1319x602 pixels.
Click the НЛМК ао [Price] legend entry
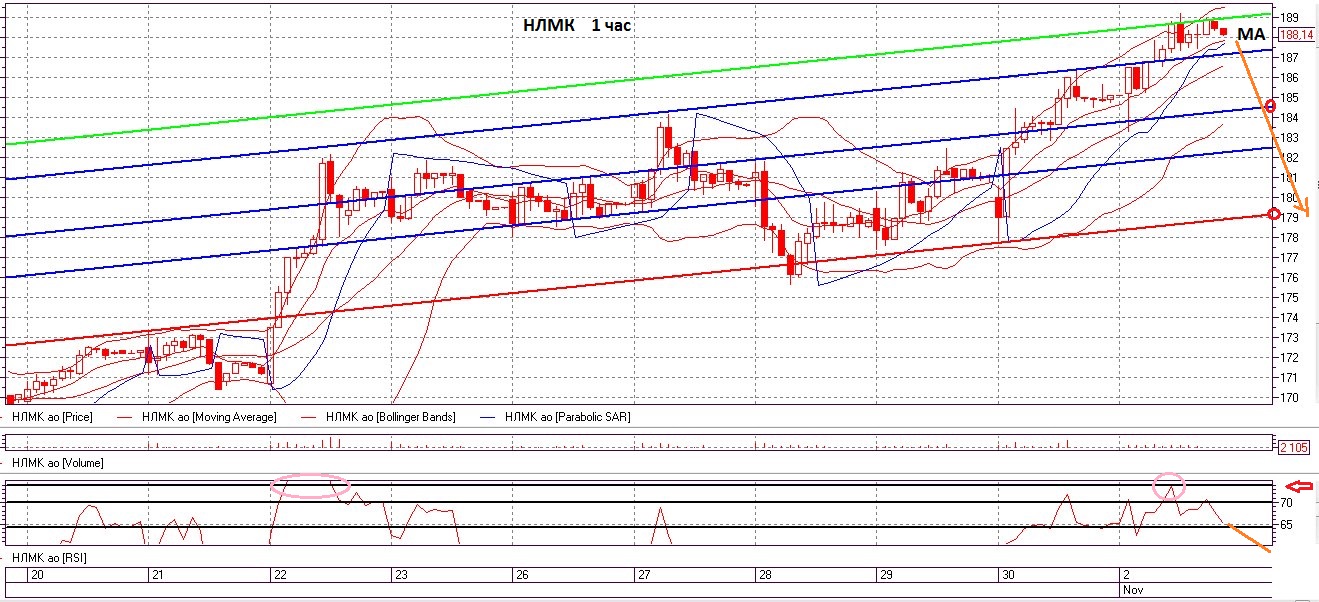tap(52, 416)
